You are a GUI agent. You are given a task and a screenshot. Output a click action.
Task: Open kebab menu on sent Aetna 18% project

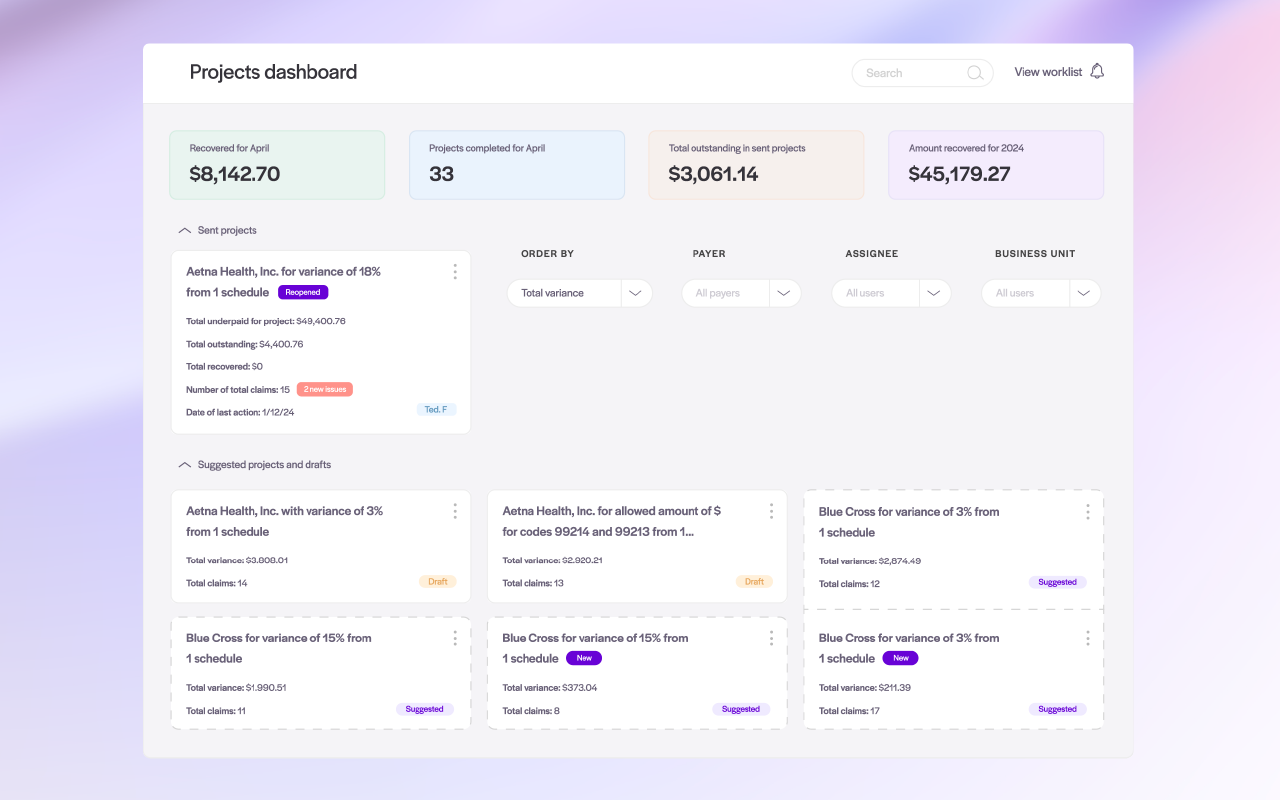click(x=455, y=272)
